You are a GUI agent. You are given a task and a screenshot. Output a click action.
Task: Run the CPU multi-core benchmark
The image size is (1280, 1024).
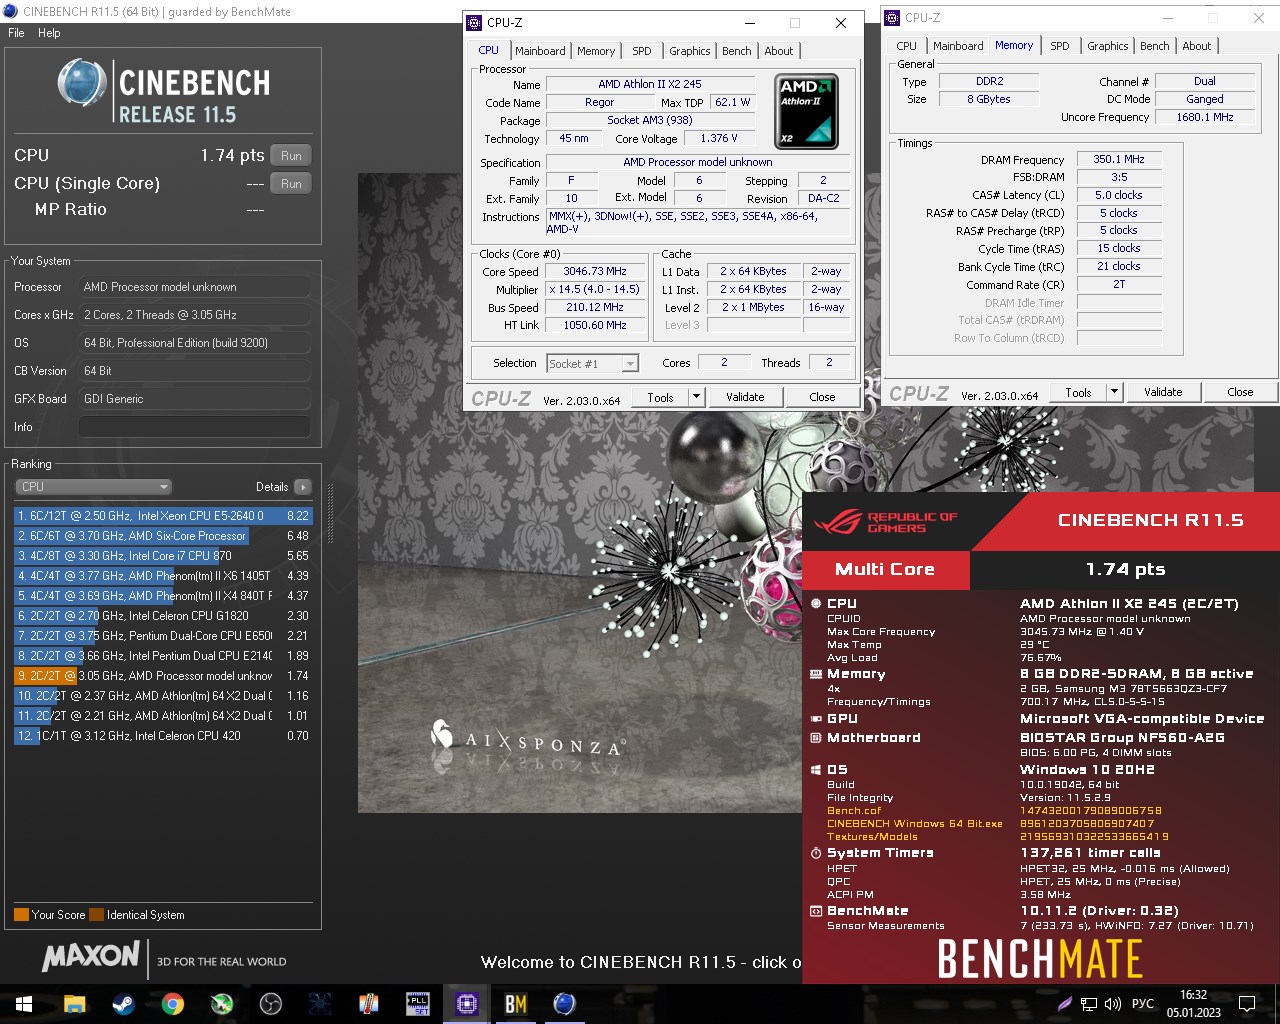(291, 156)
